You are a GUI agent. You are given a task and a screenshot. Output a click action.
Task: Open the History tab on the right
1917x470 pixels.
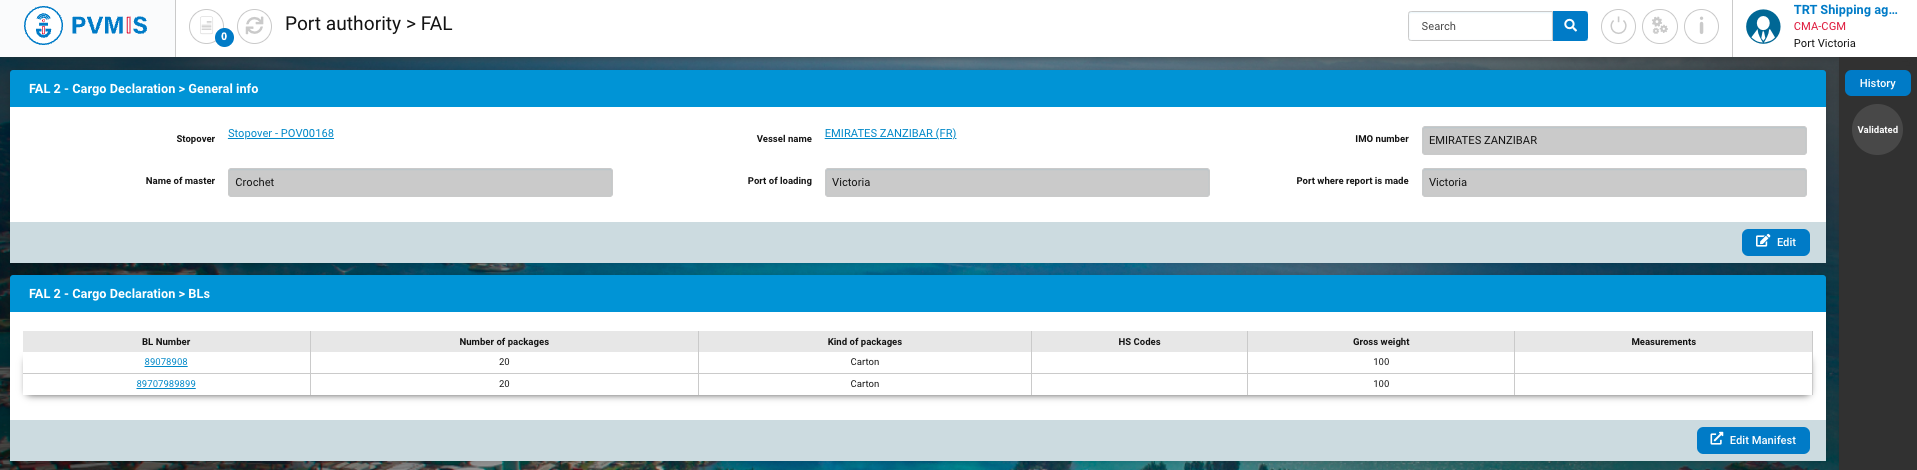coord(1877,84)
